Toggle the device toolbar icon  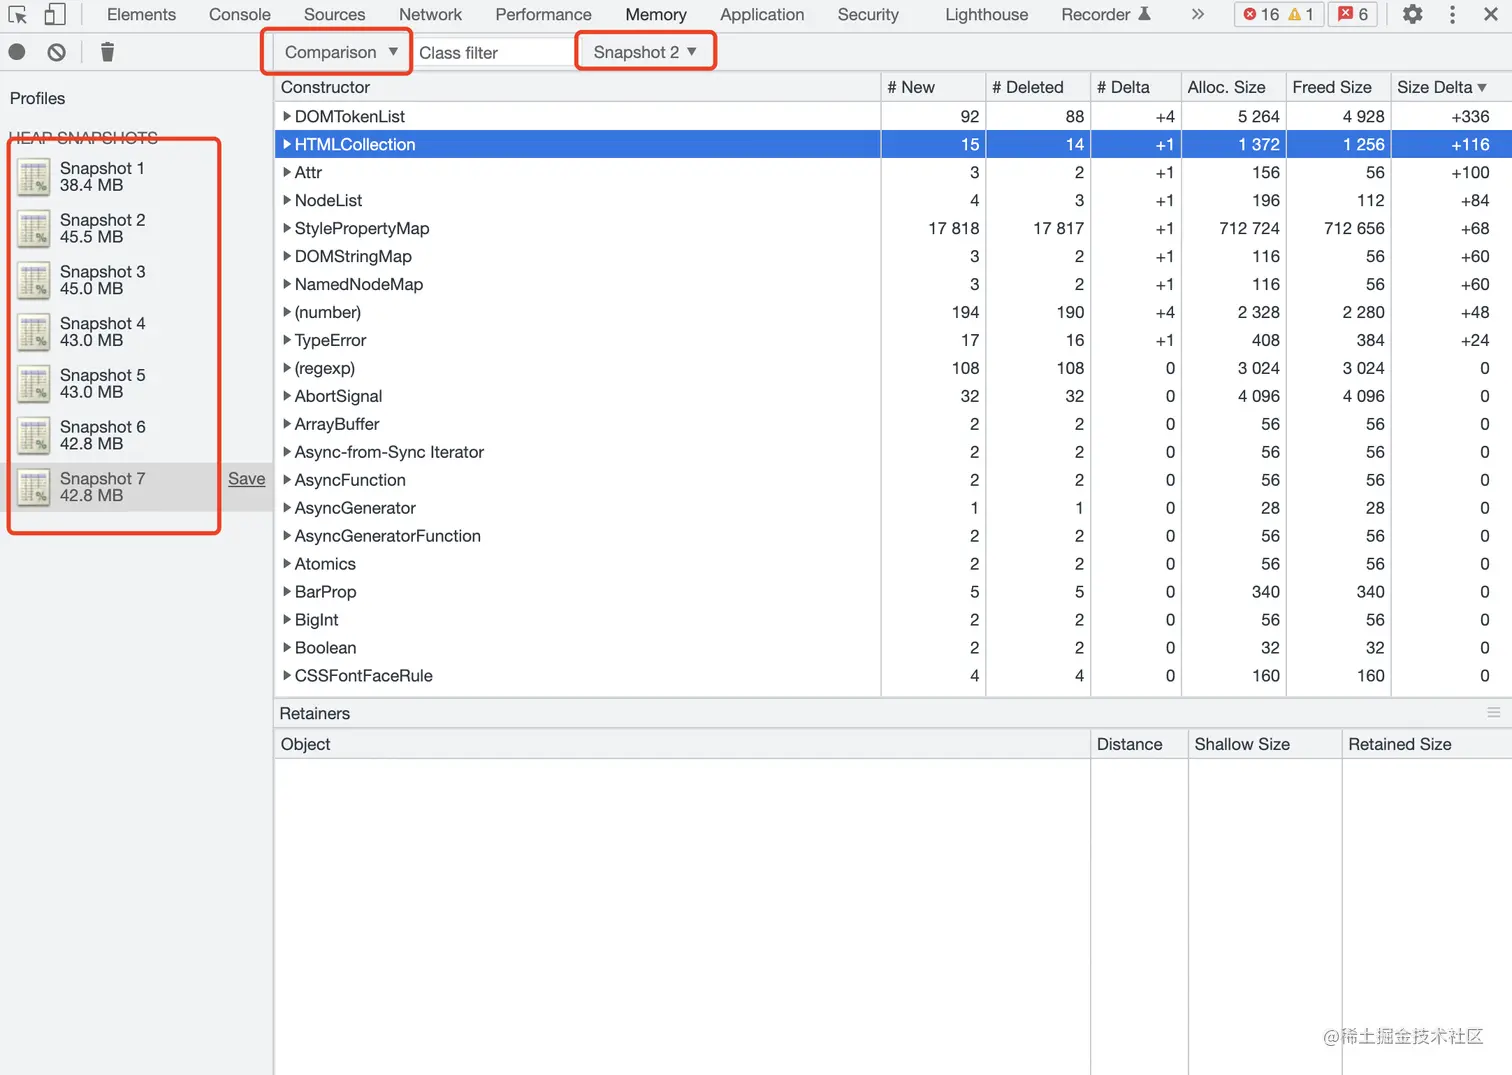[55, 15]
